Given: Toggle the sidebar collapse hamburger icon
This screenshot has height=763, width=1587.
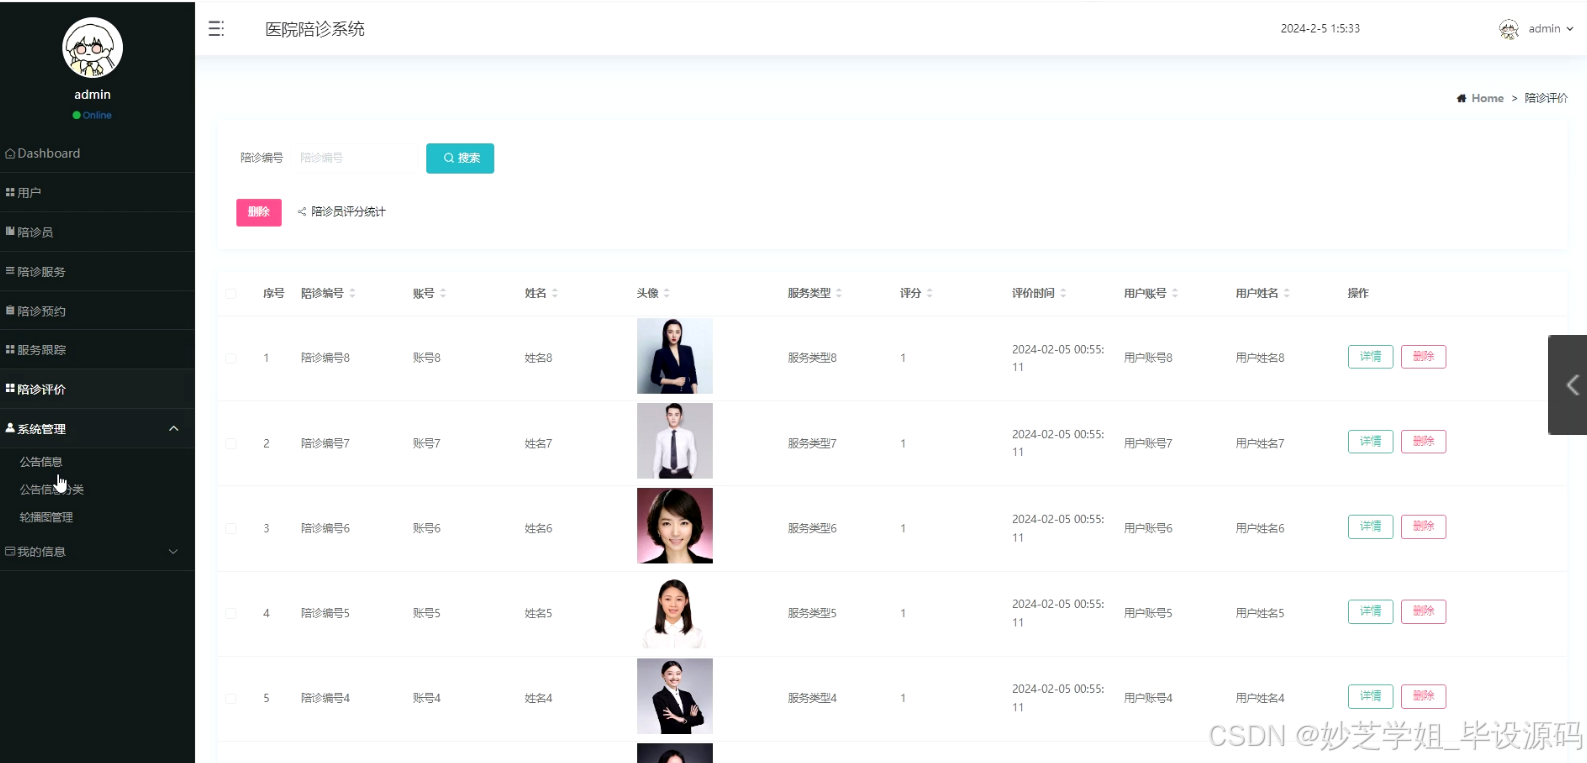Looking at the screenshot, I should (216, 29).
